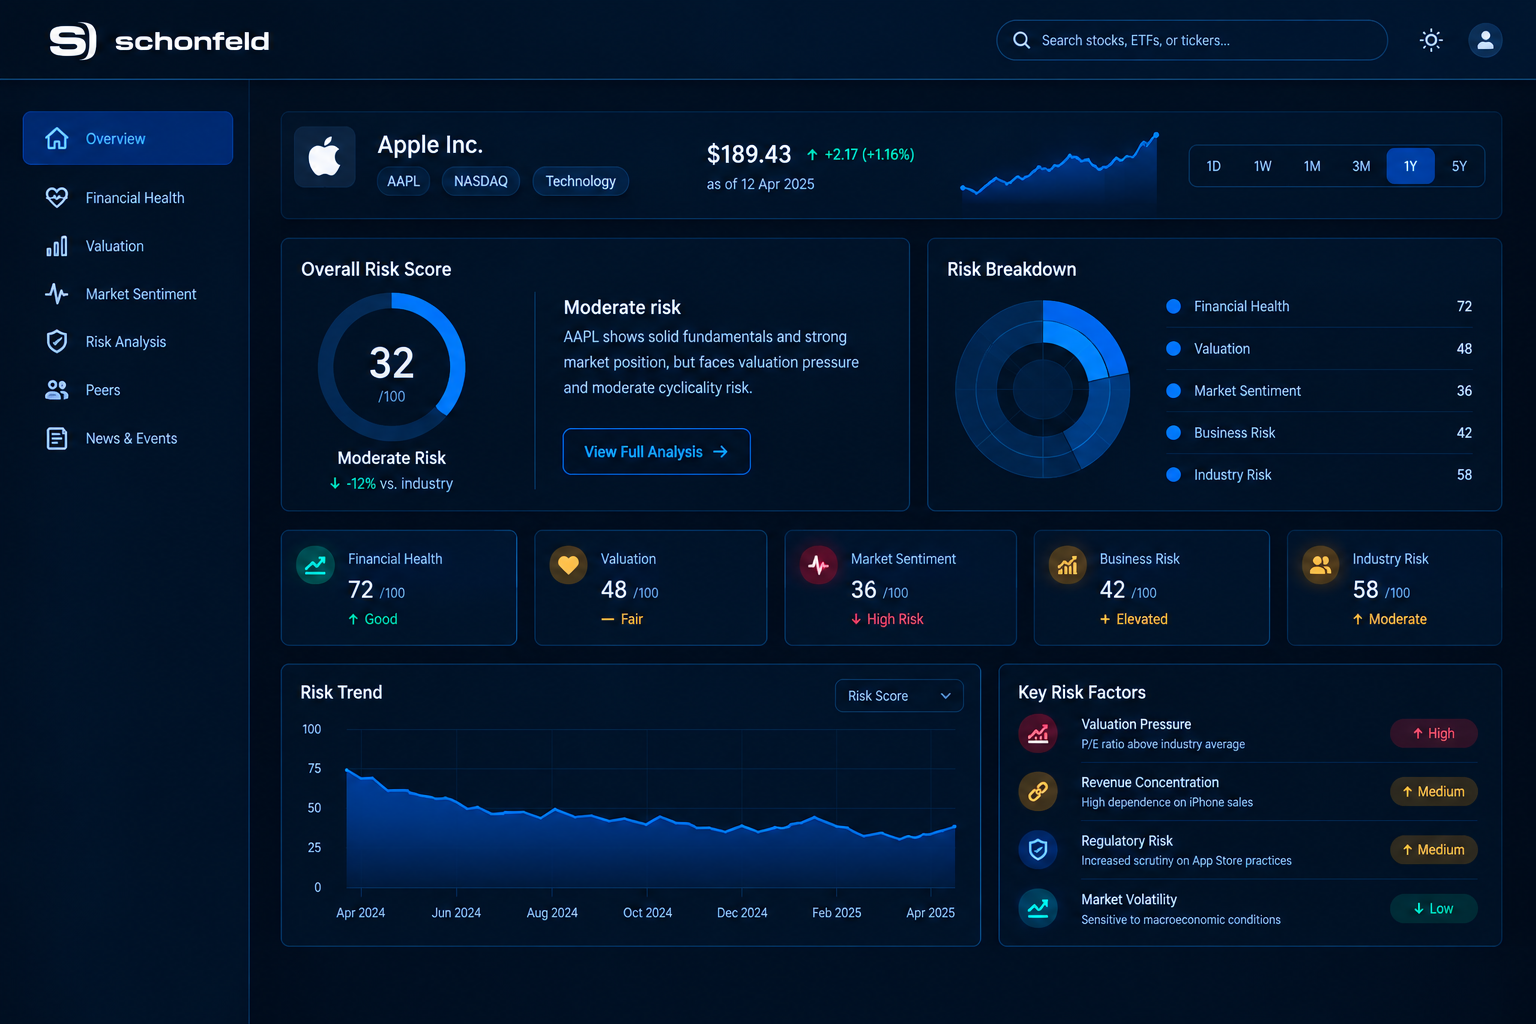This screenshot has width=1536, height=1024.
Task: Click the Risk Analysis shield sidebar icon
Action: click(57, 341)
